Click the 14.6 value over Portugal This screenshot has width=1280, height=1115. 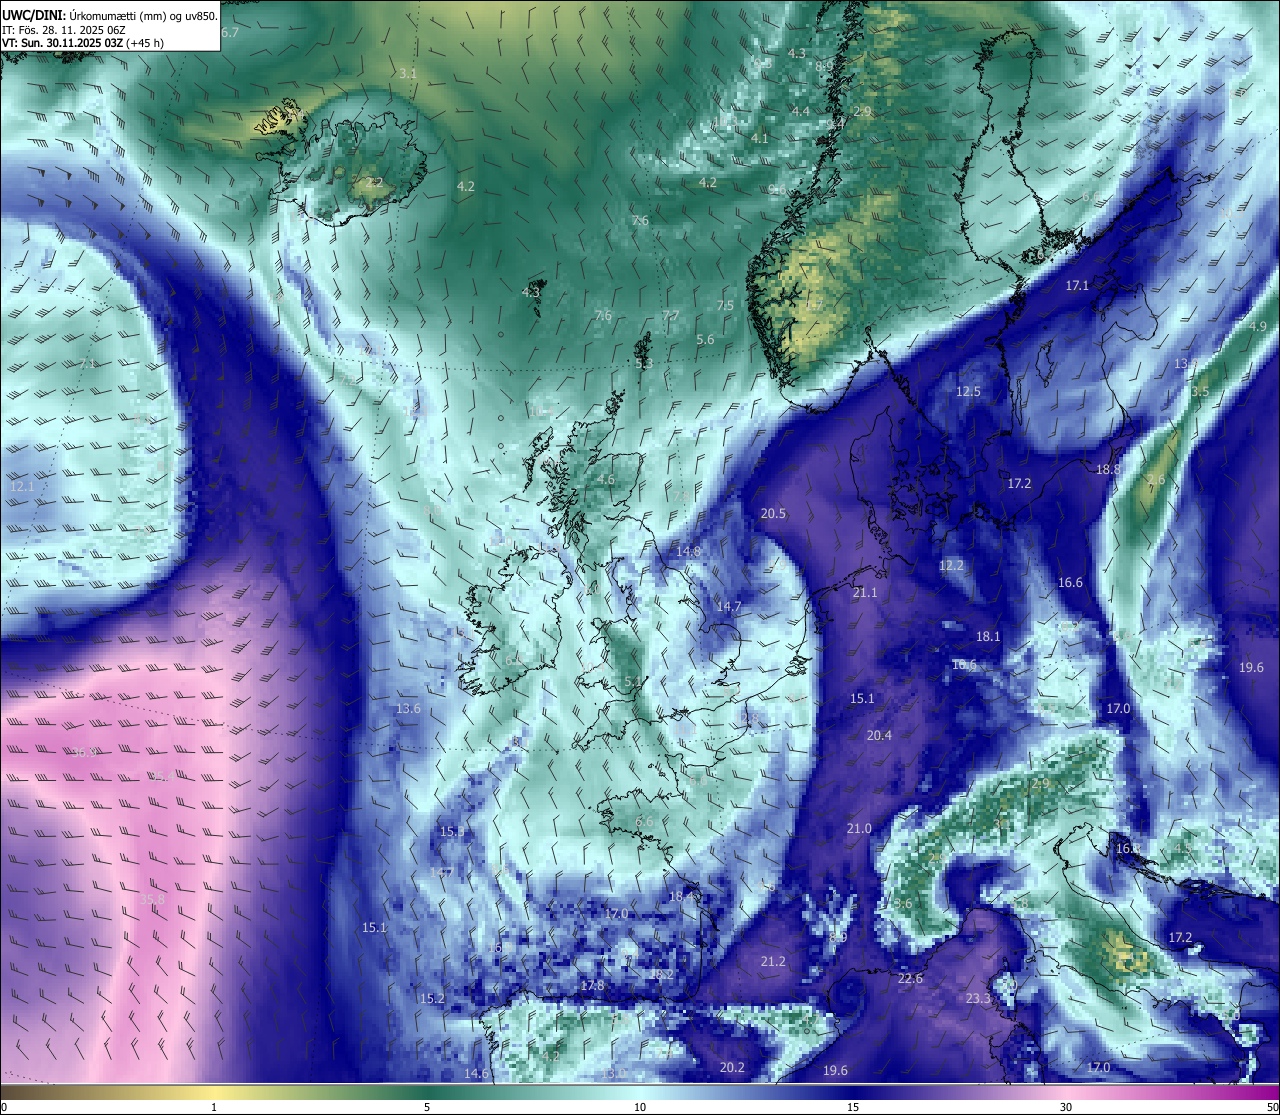[477, 1074]
